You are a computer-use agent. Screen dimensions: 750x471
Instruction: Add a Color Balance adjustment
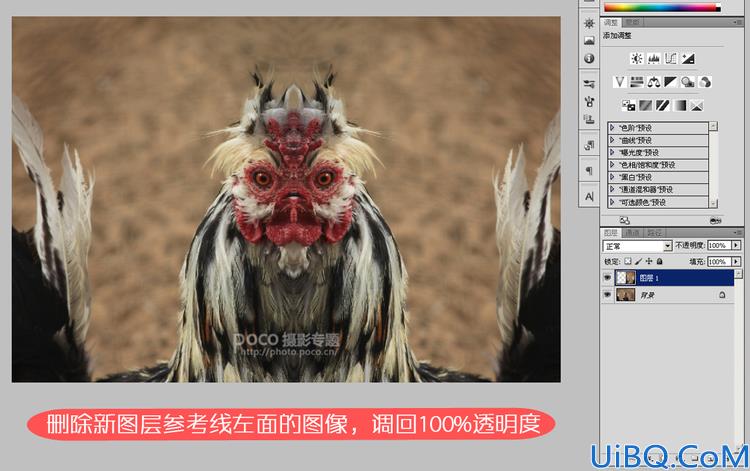point(653,82)
